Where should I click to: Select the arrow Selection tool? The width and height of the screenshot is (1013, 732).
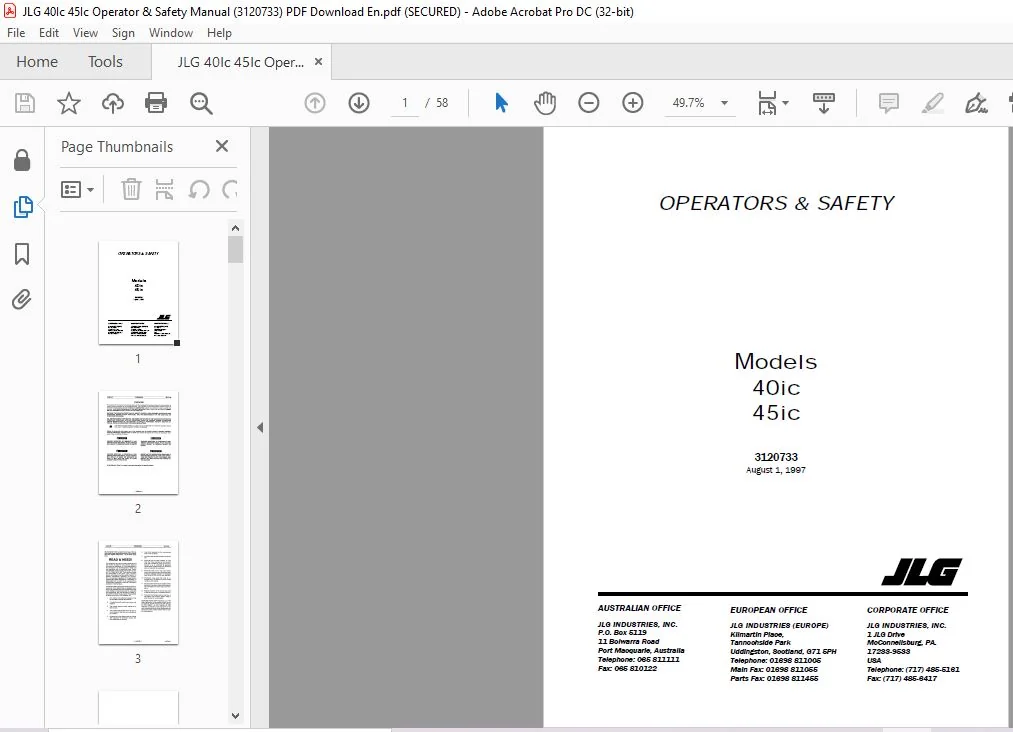501,103
